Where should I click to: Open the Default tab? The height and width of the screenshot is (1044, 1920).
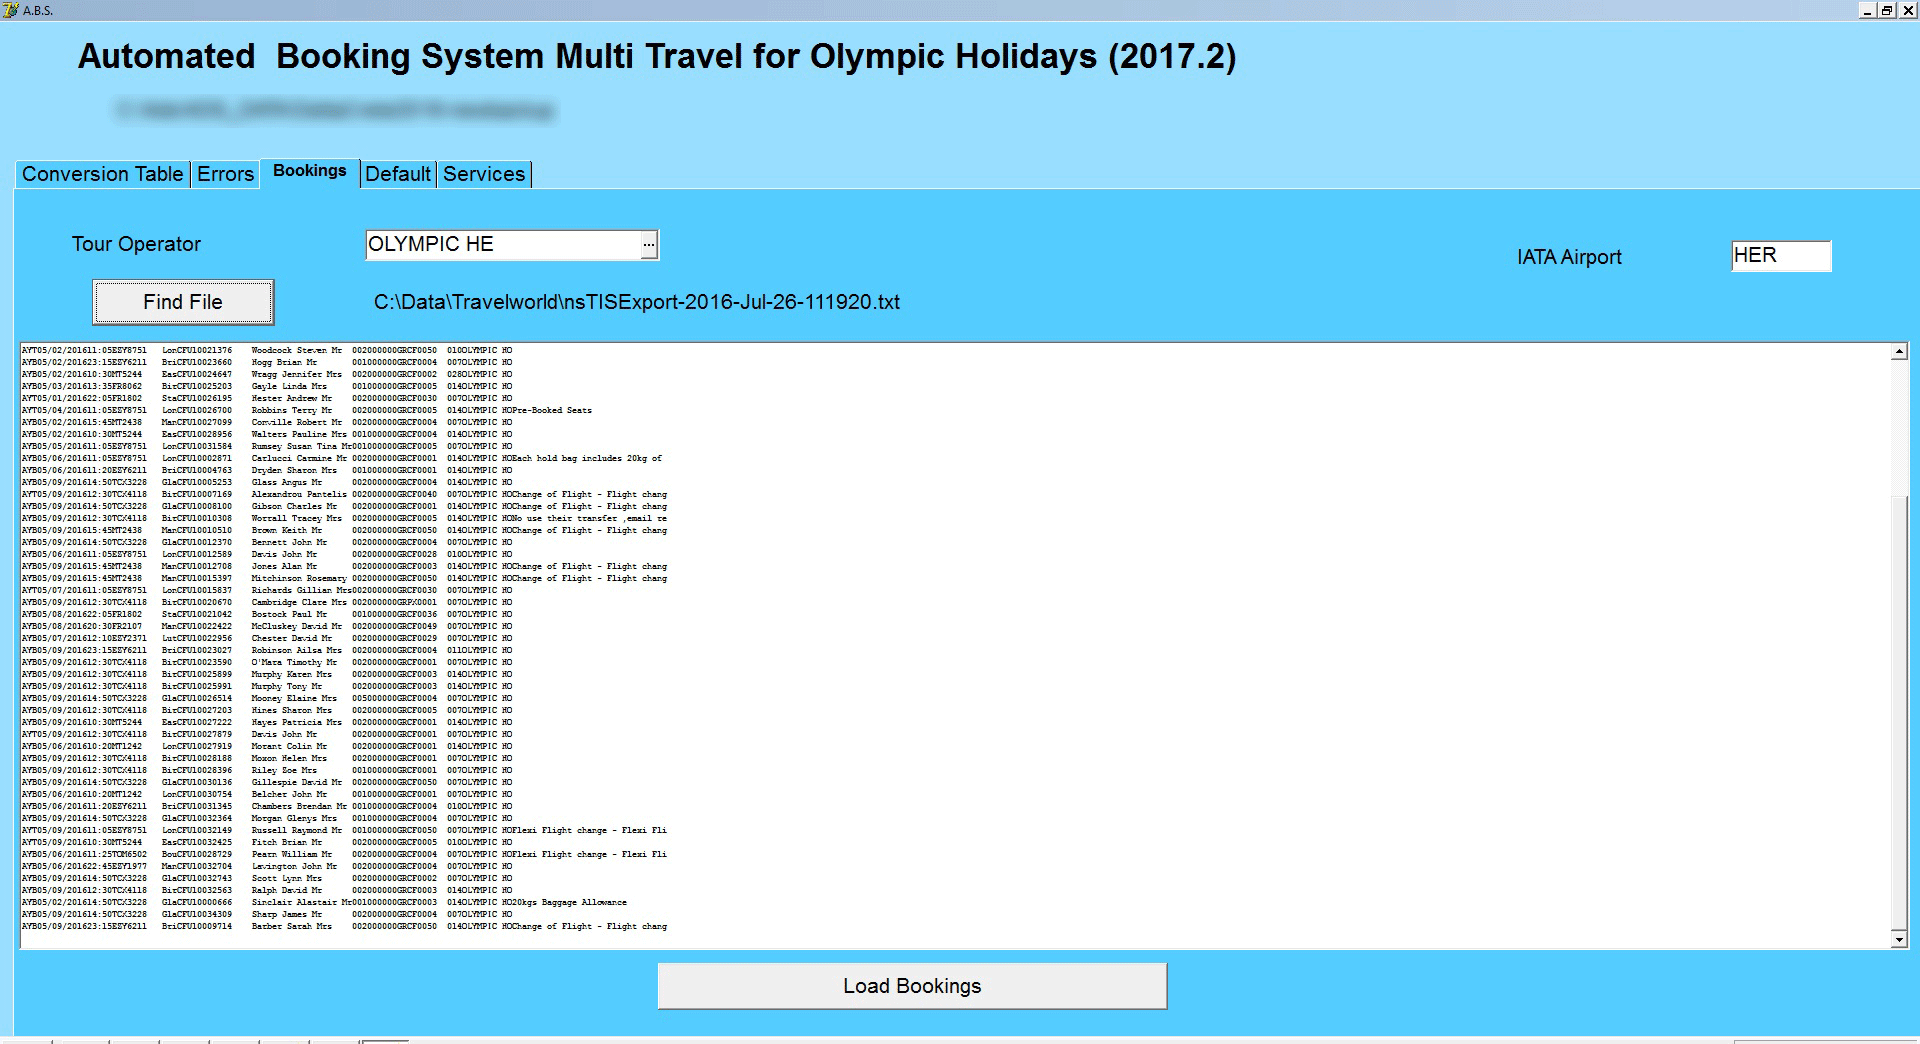398,174
